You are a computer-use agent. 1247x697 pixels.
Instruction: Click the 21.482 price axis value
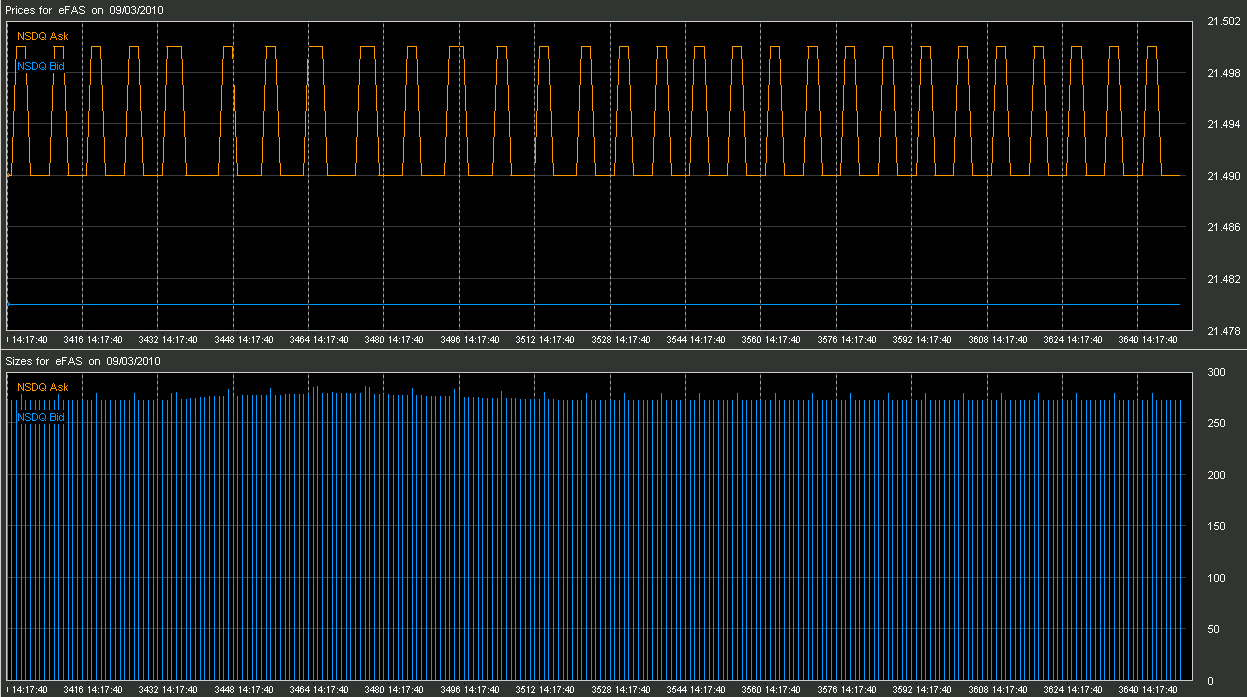pyautogui.click(x=1224, y=279)
